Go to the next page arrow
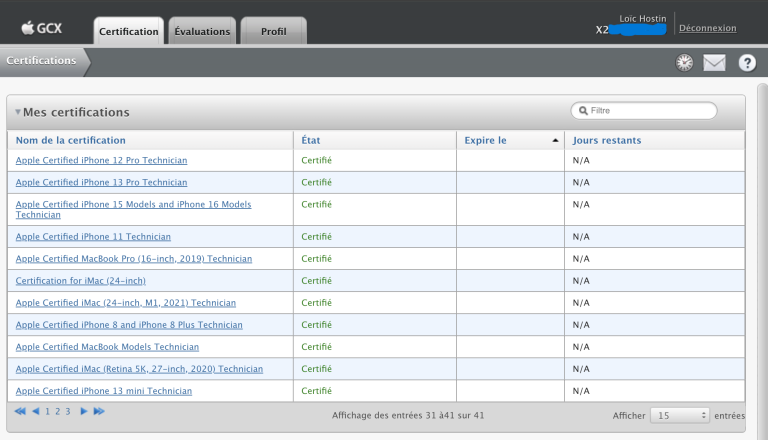Viewport: 768px width, 440px height. click(84, 411)
